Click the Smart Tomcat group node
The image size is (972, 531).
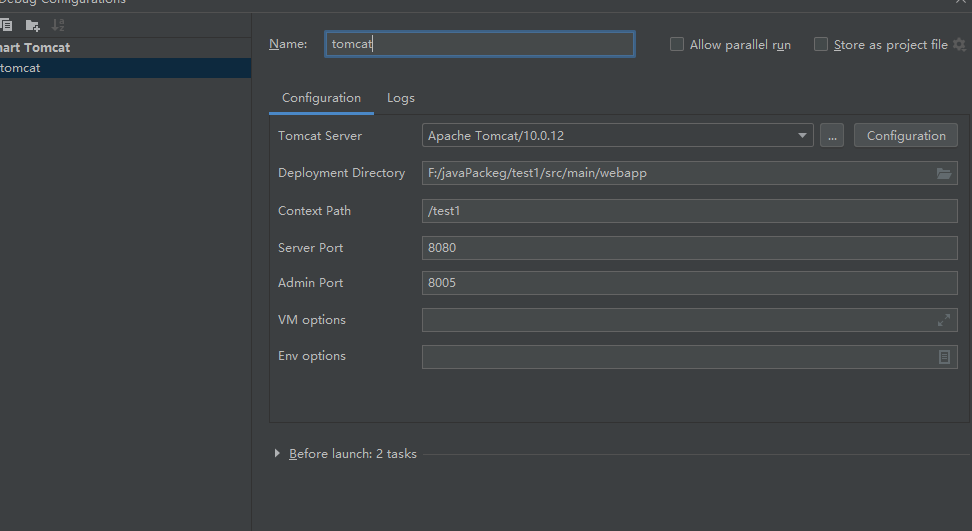[35, 48]
